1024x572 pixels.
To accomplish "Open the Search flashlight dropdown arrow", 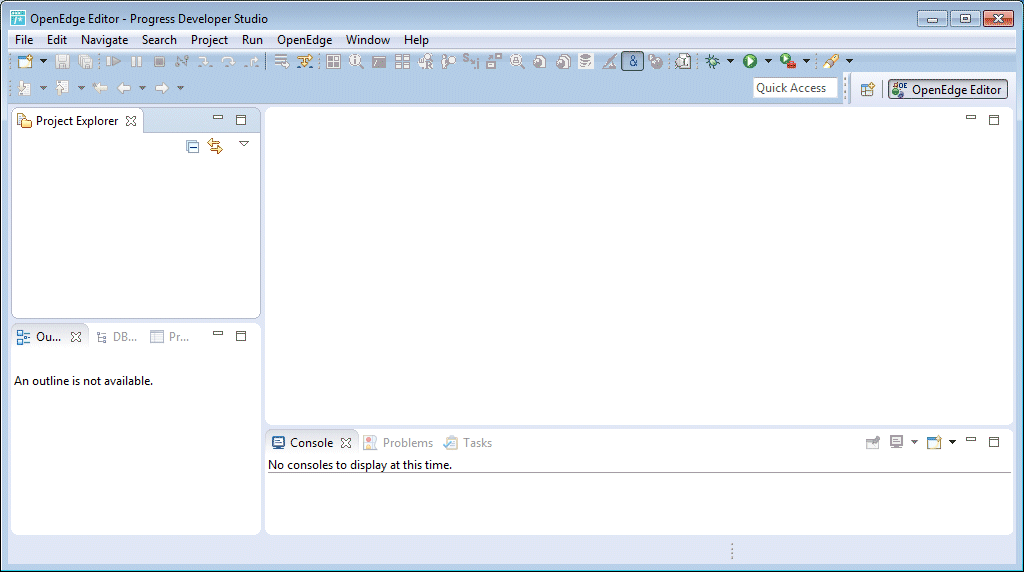I will tap(849, 61).
